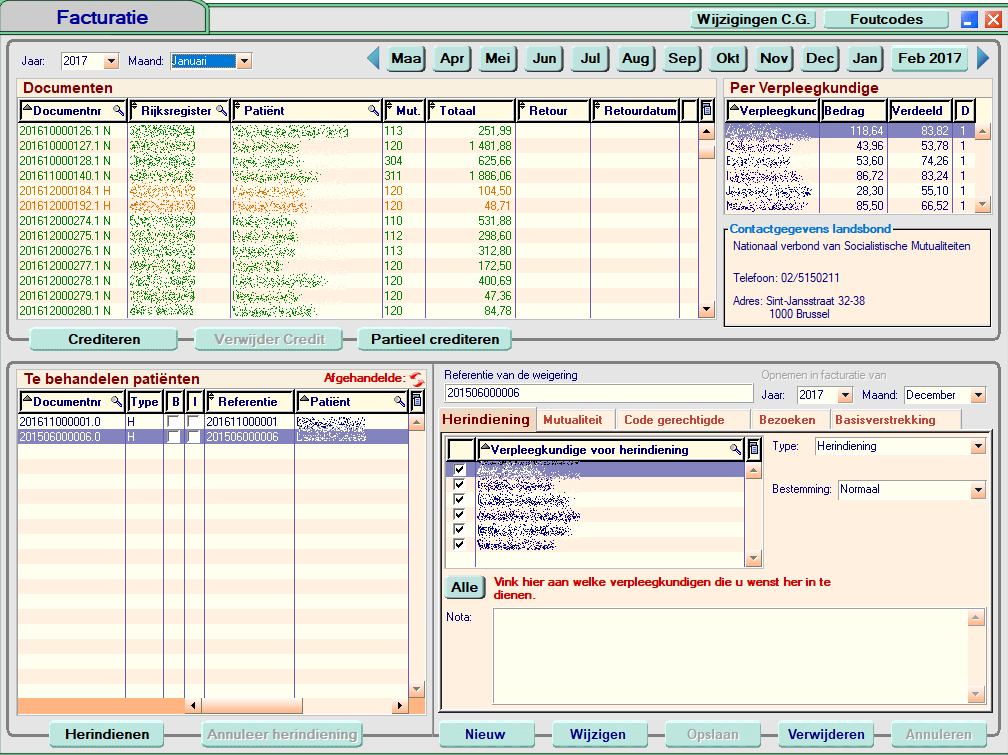Uncheck the first verpleegkundige herindiening checkbox
The width and height of the screenshot is (1008, 755).
(460, 469)
